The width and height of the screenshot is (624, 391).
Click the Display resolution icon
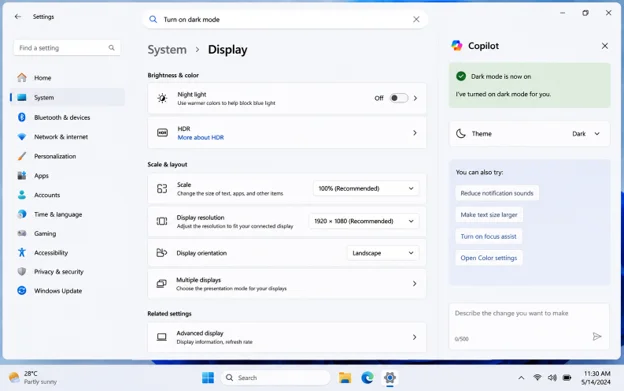click(162, 221)
